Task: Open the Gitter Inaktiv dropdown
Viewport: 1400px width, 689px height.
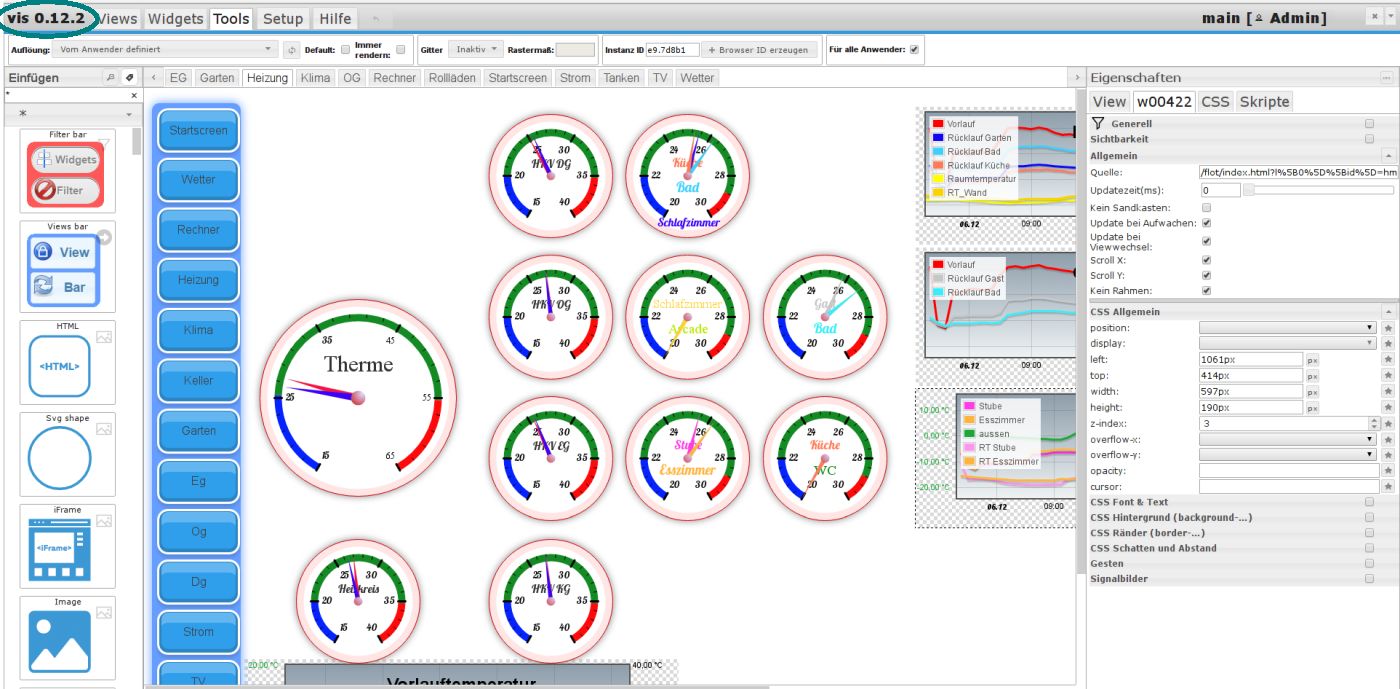Action: click(x=476, y=49)
